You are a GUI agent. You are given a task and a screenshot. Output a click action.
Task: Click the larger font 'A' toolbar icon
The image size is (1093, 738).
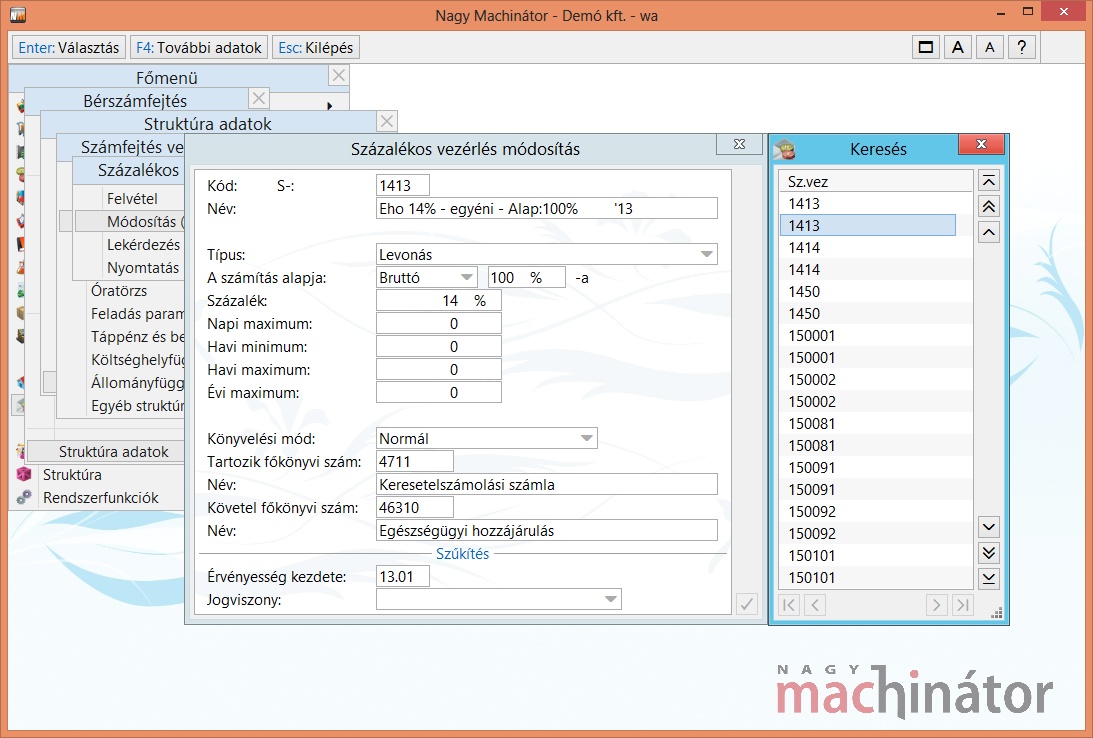(957, 47)
